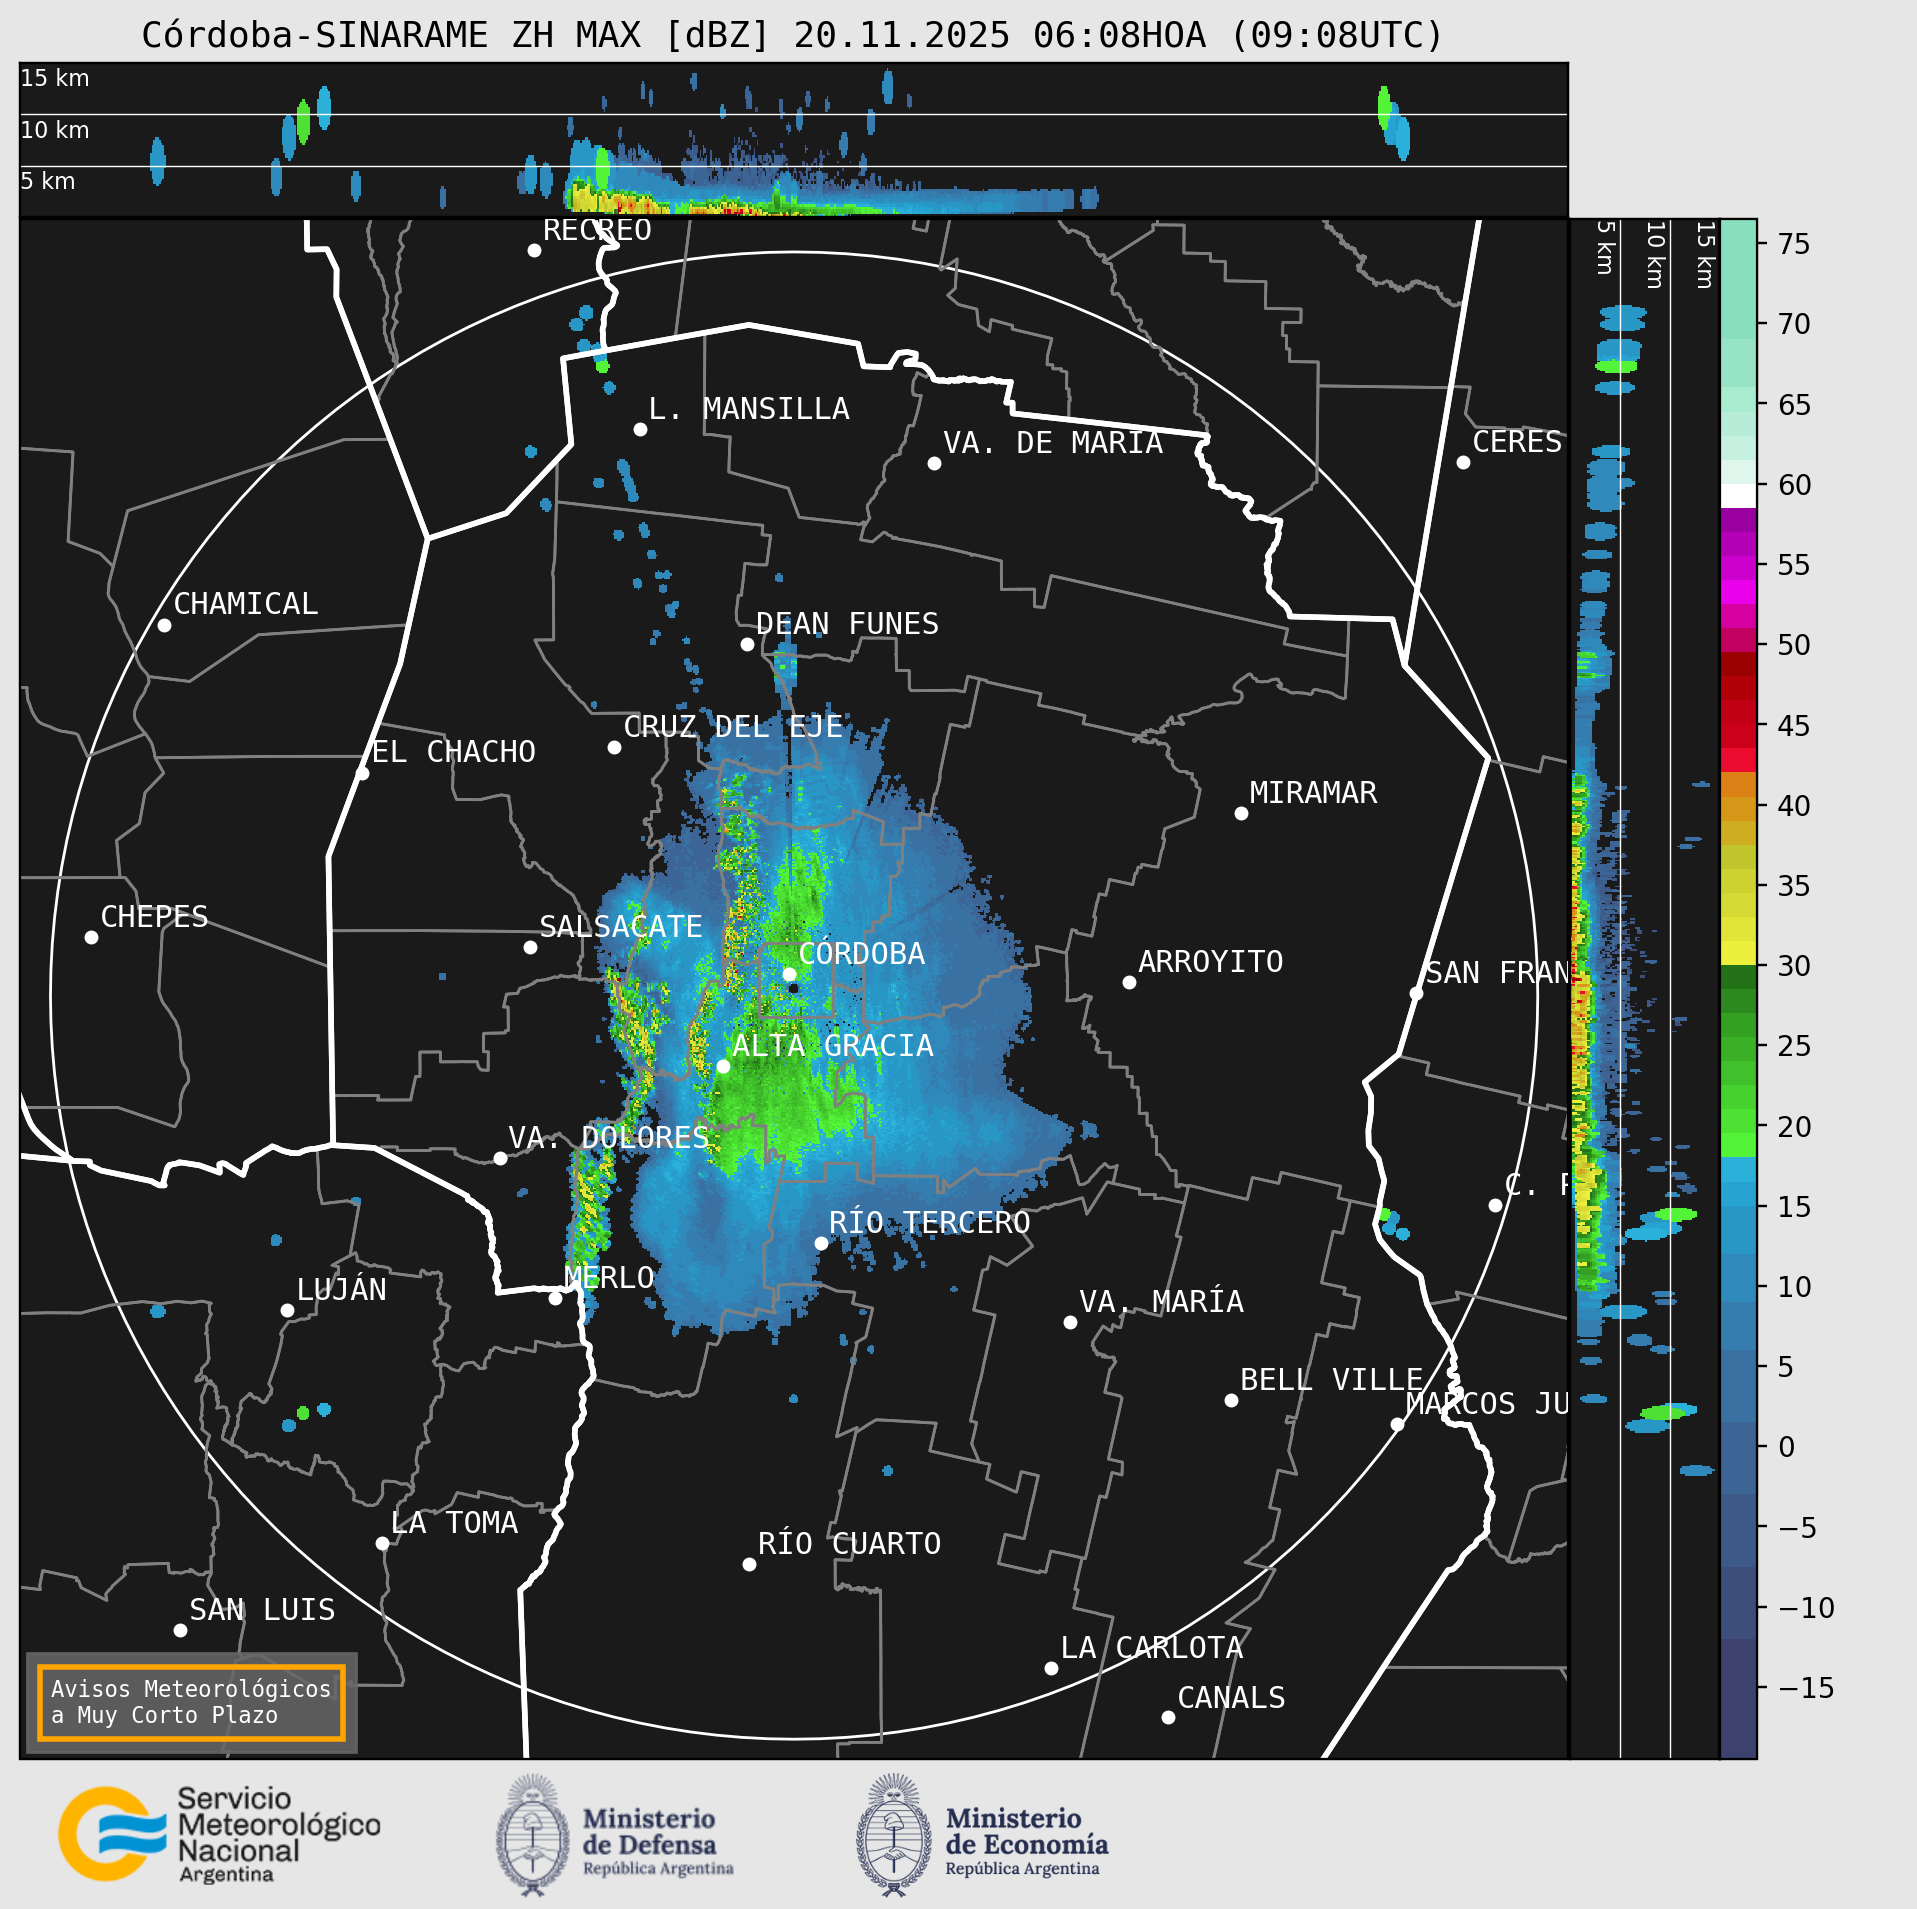Click the −15 value on the dBZ scale
Image resolution: width=1917 pixels, height=1909 pixels.
click(x=1806, y=1689)
